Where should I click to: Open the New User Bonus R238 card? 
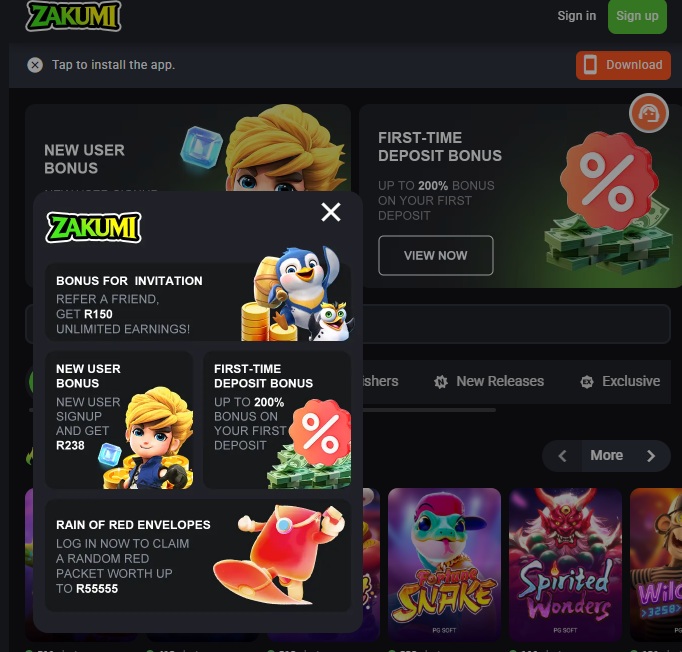click(119, 420)
